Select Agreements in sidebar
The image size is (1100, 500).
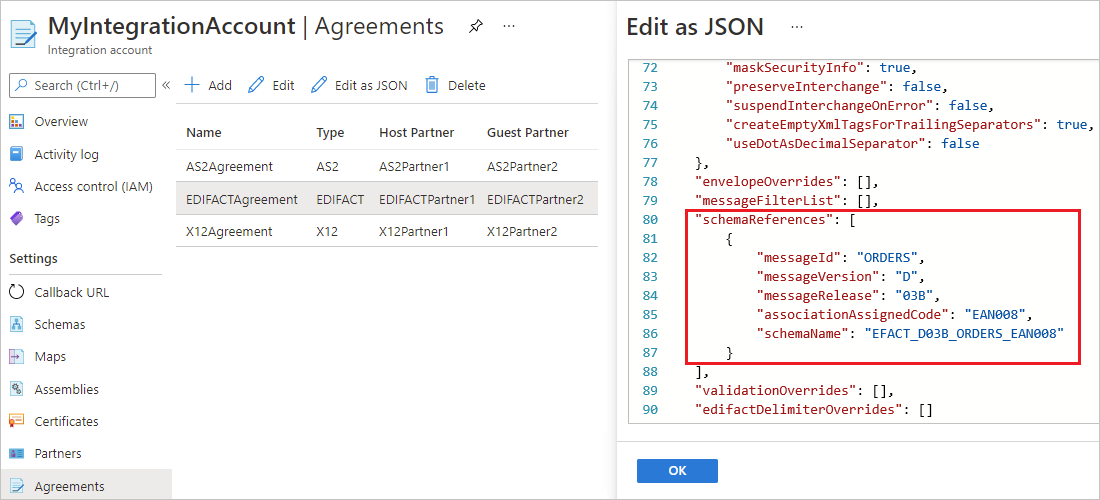[x=69, y=486]
